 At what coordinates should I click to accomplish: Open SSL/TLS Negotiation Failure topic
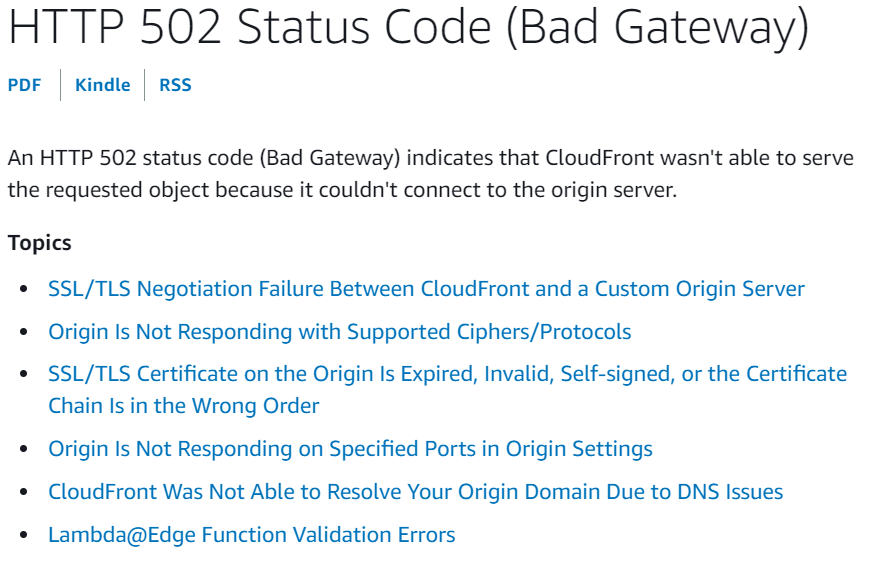tap(426, 289)
